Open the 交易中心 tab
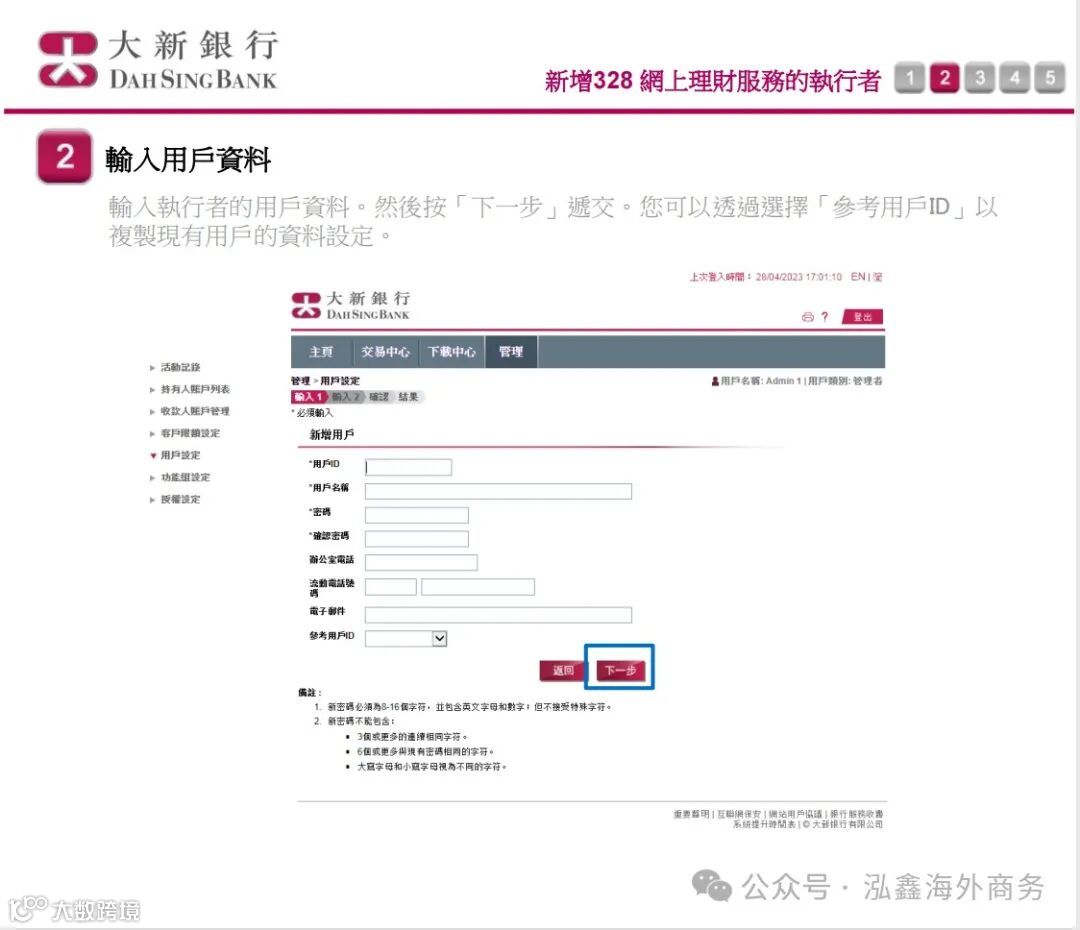 point(386,352)
